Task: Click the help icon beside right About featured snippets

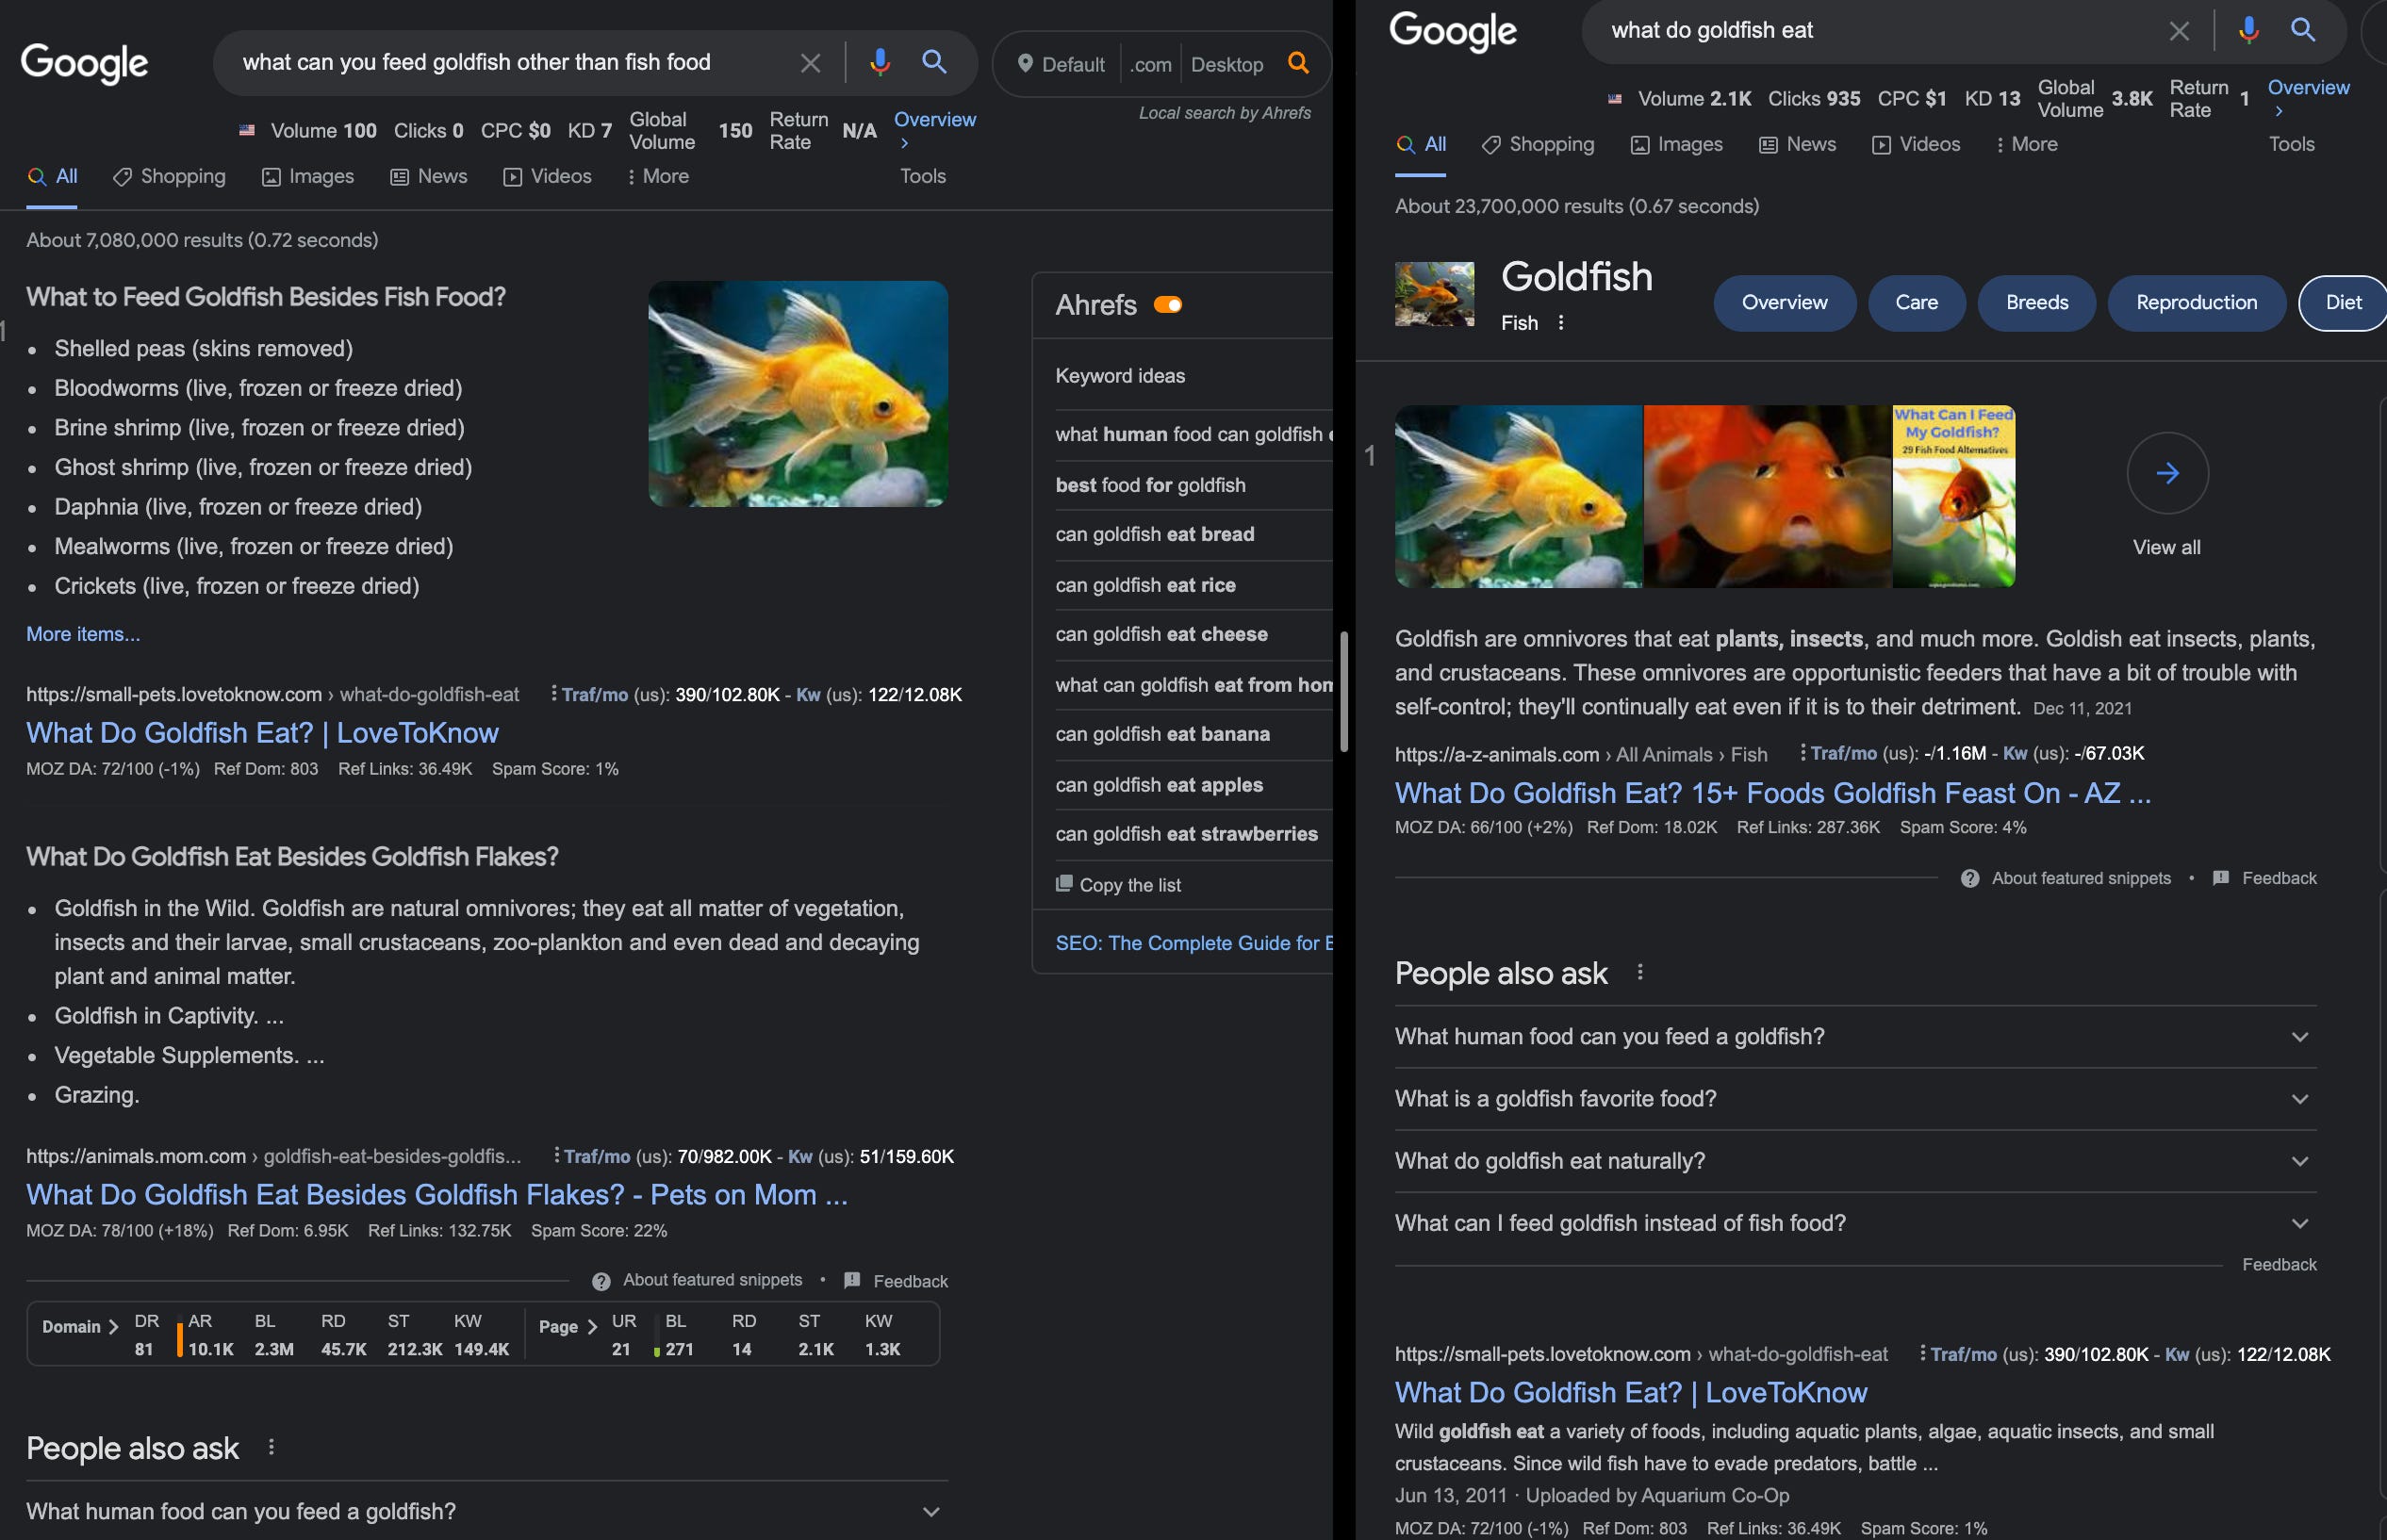Action: pos(1970,878)
